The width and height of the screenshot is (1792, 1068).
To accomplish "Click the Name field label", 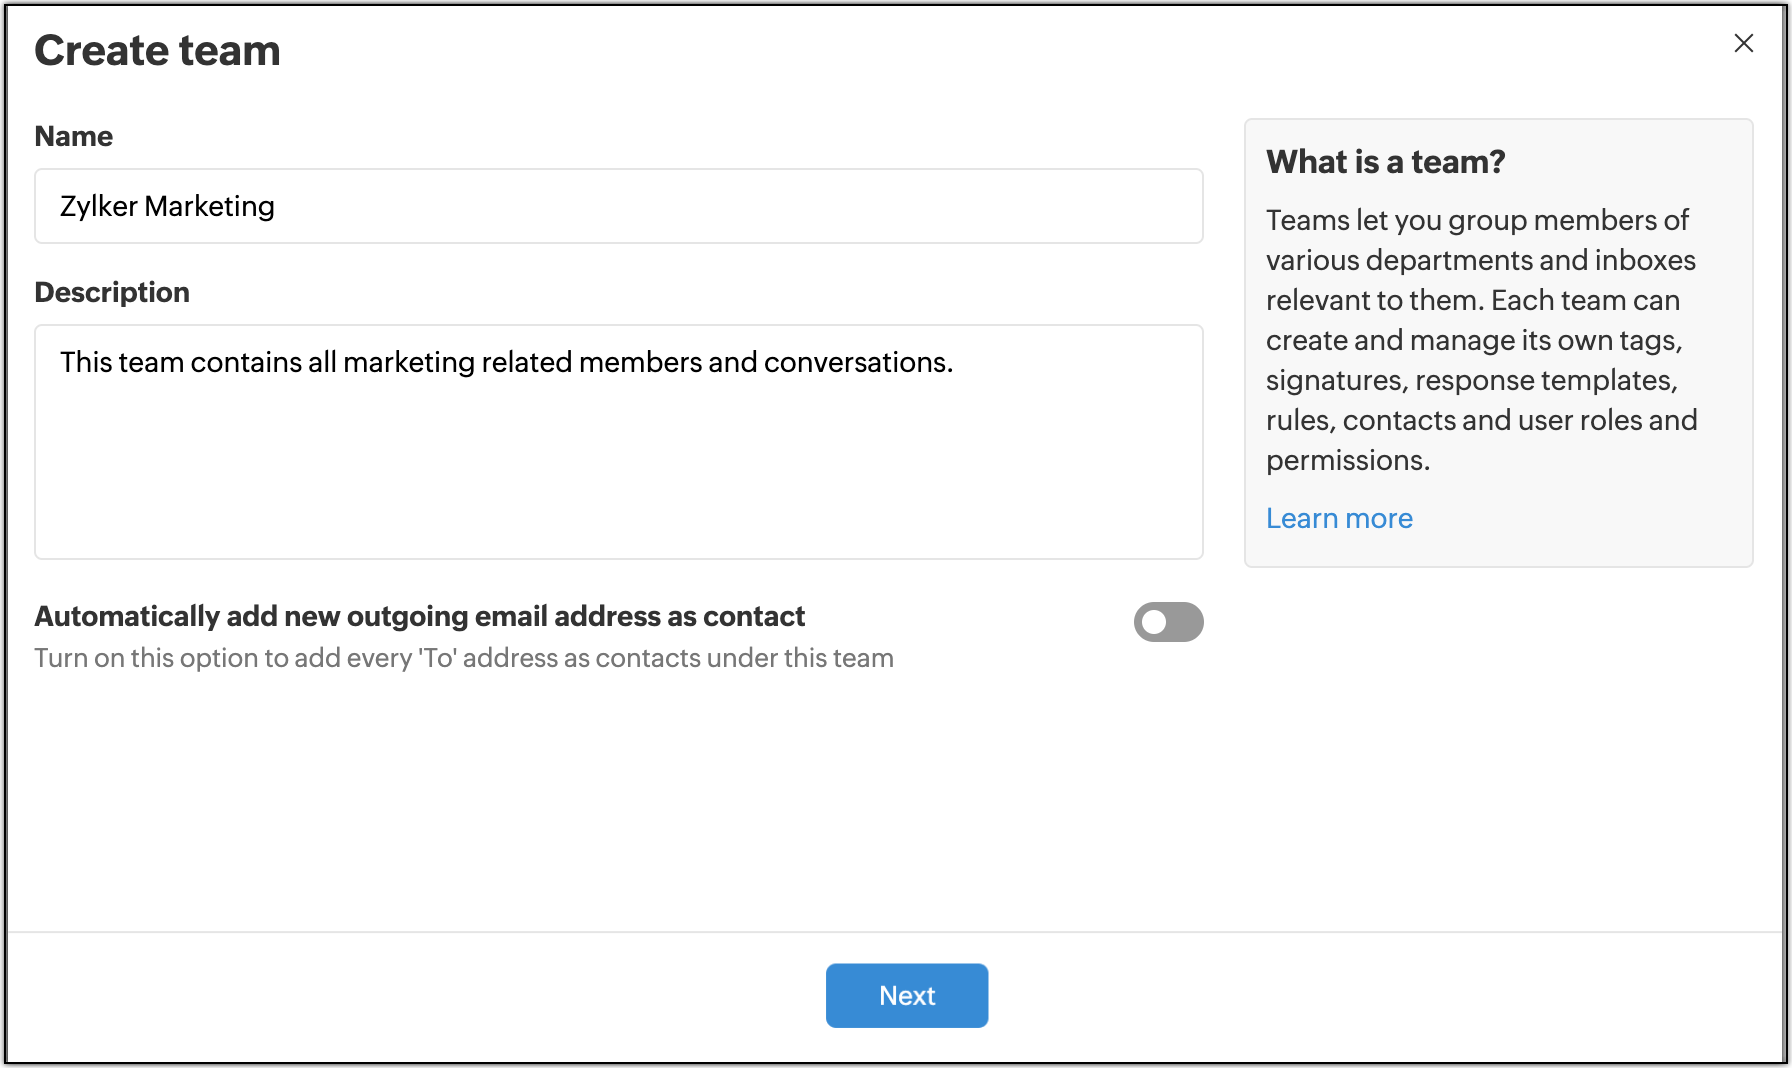I will [x=73, y=136].
